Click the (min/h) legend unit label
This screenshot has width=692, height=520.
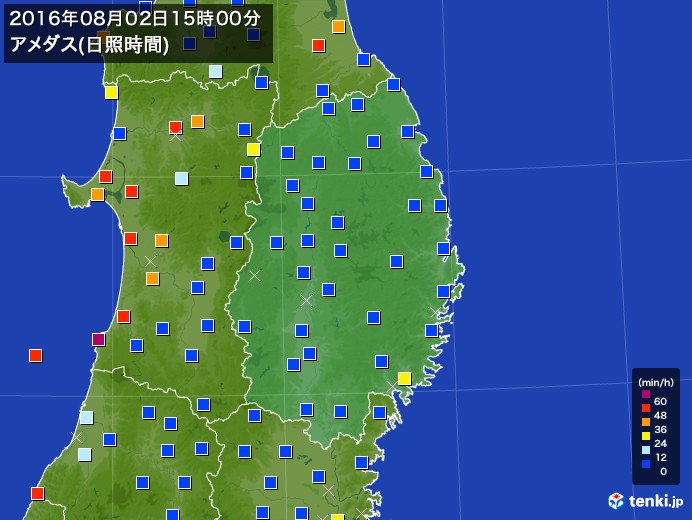656,383
